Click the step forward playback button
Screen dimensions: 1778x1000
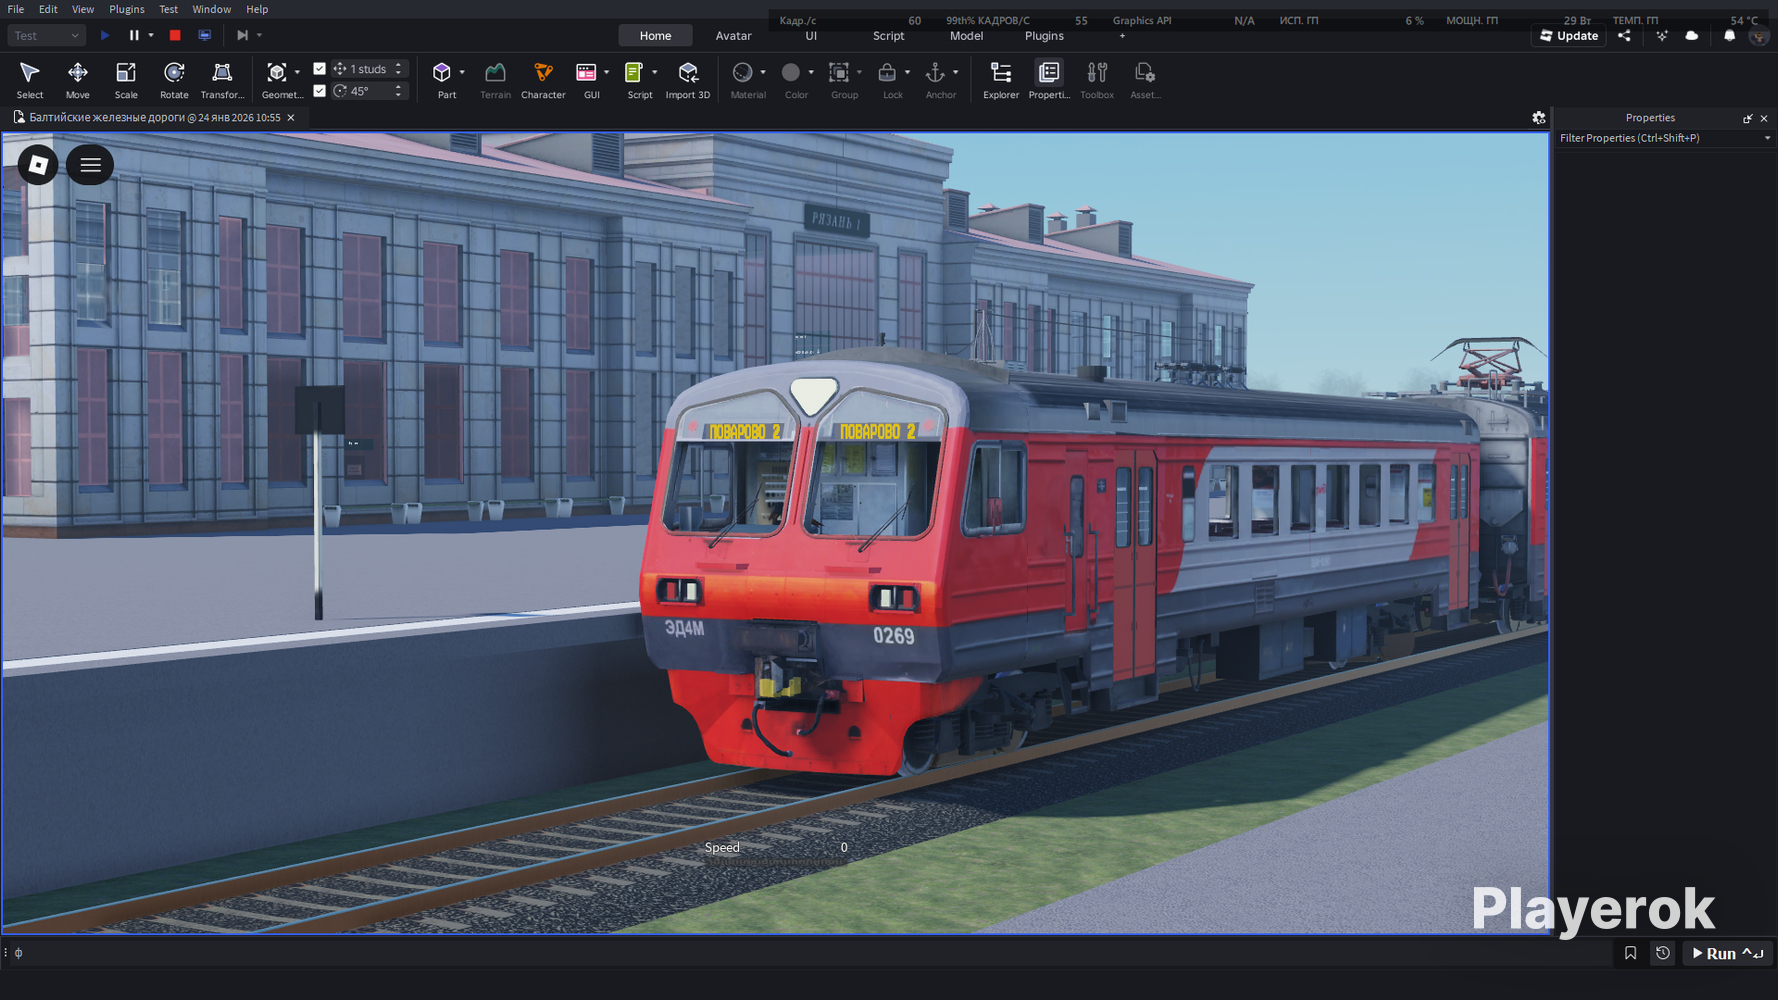click(x=242, y=36)
